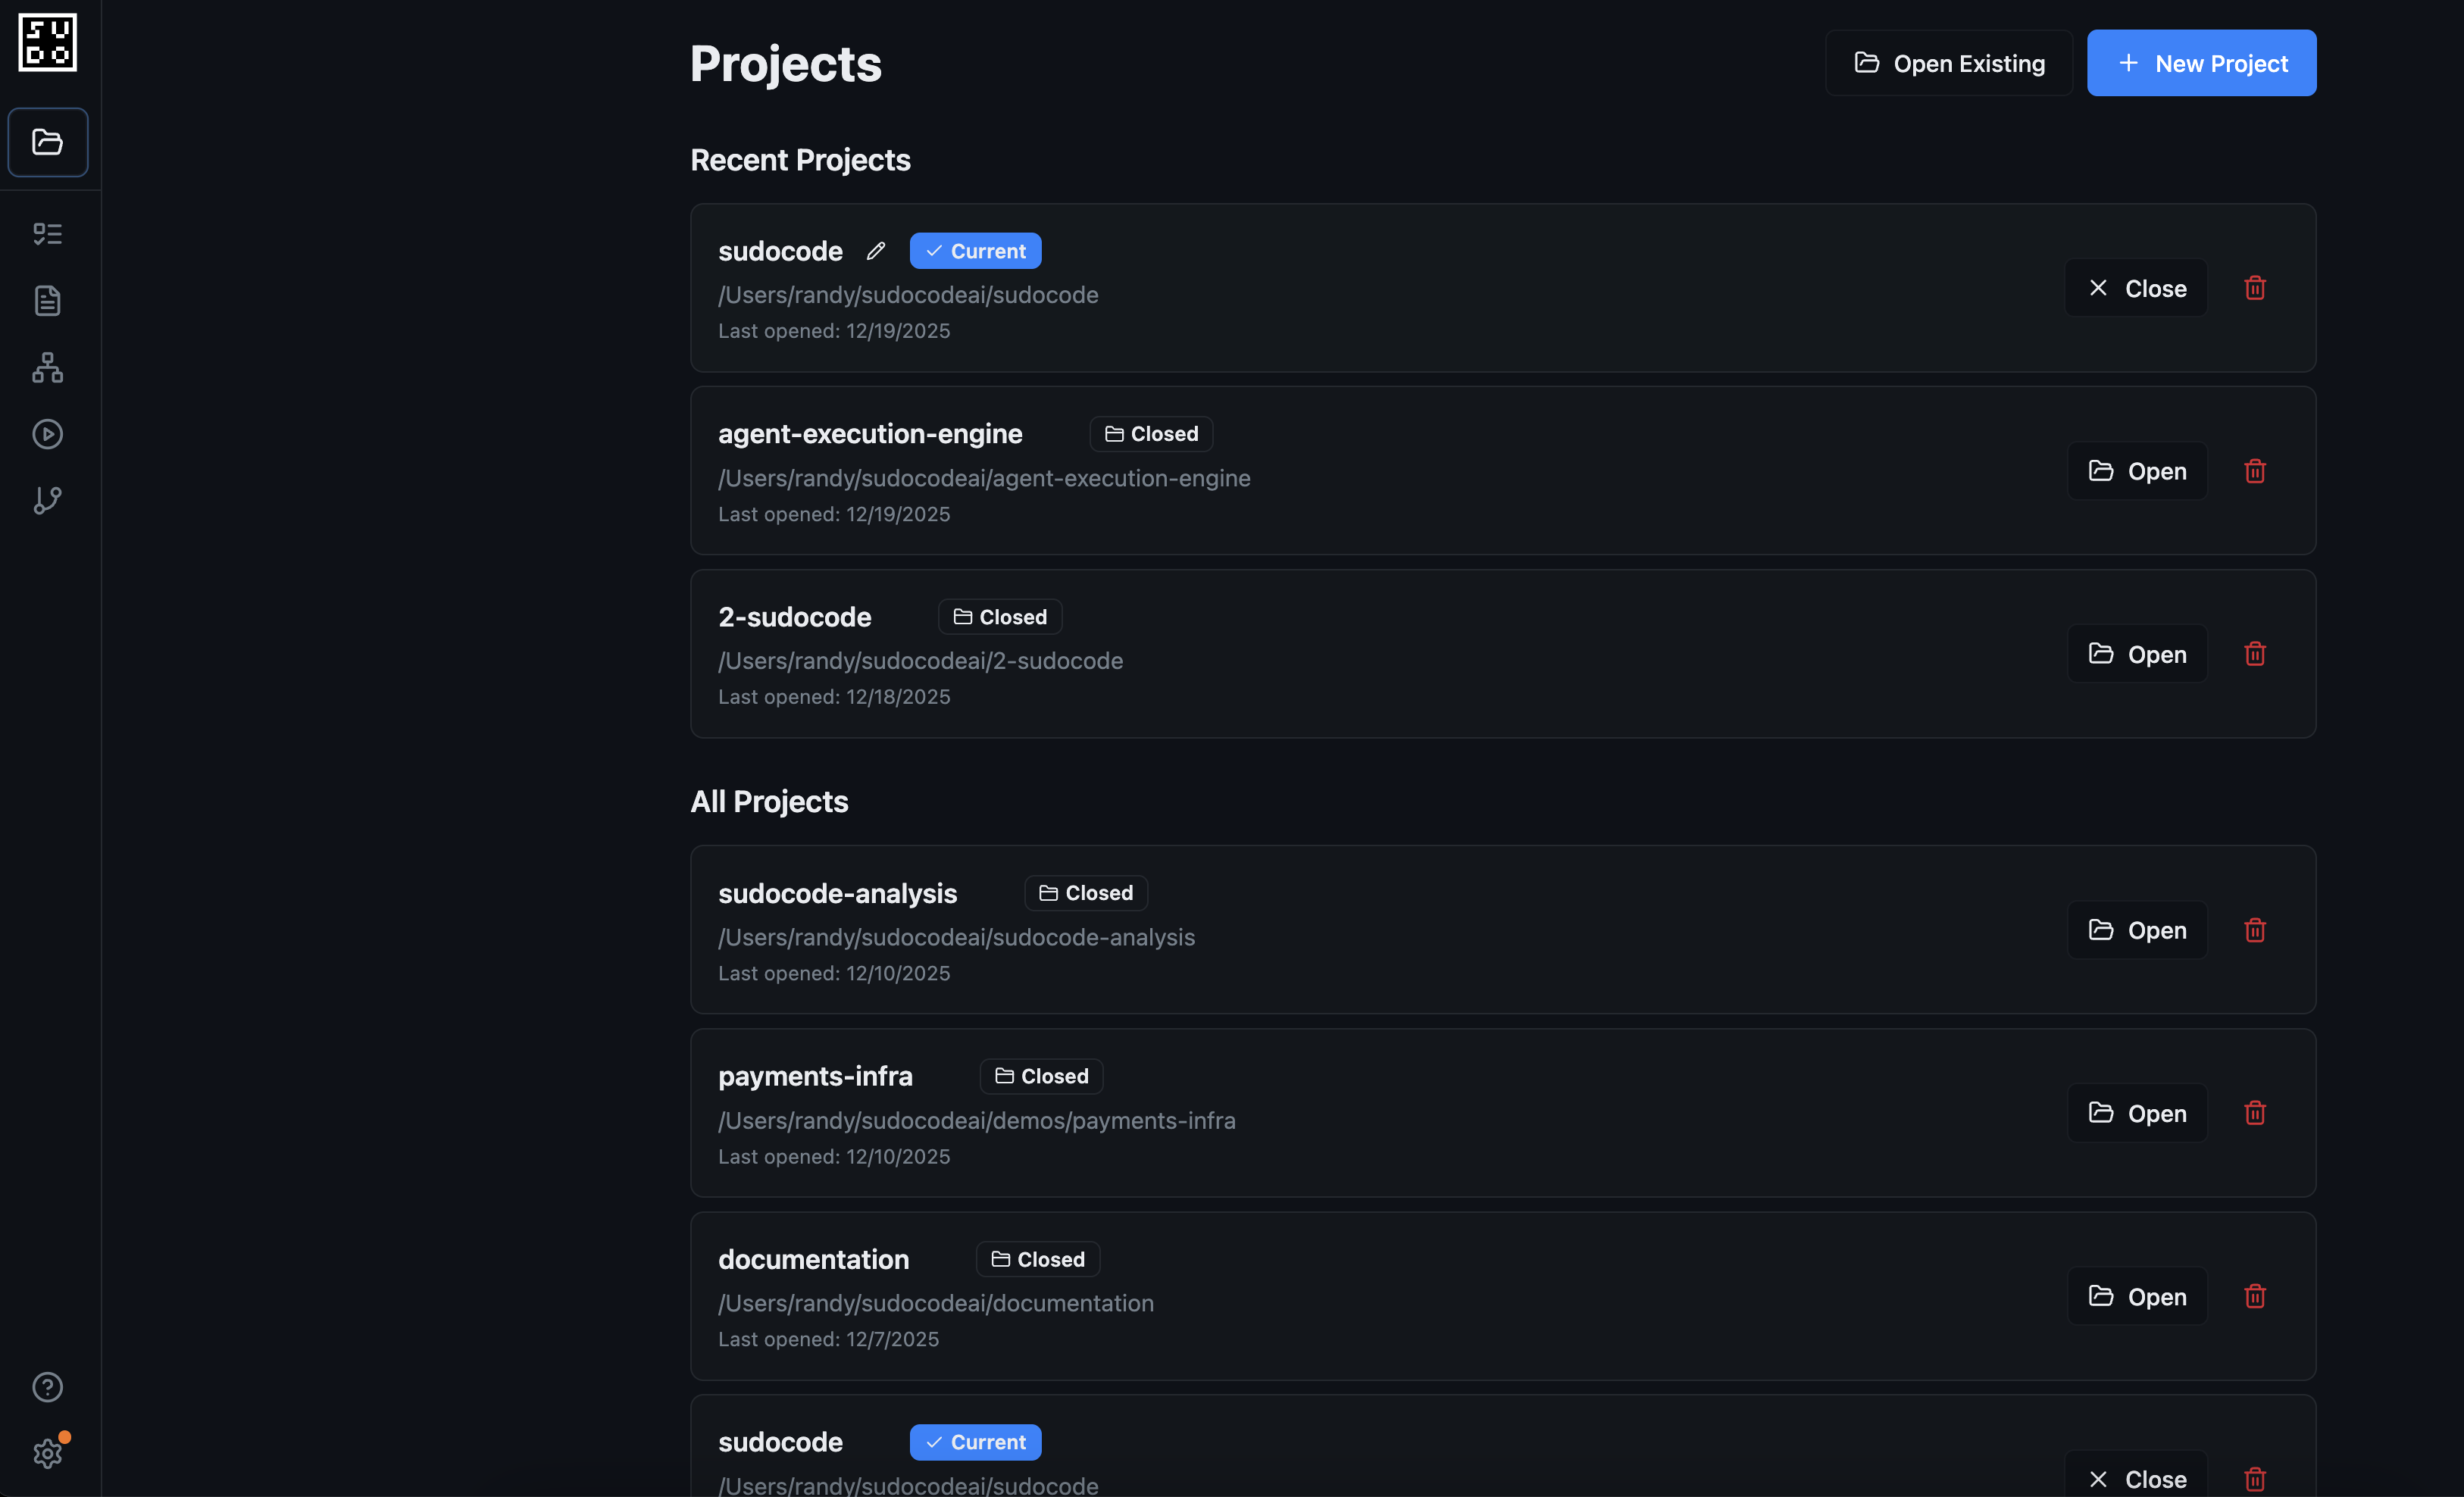Open the payments-infra project

[x=2137, y=1112]
